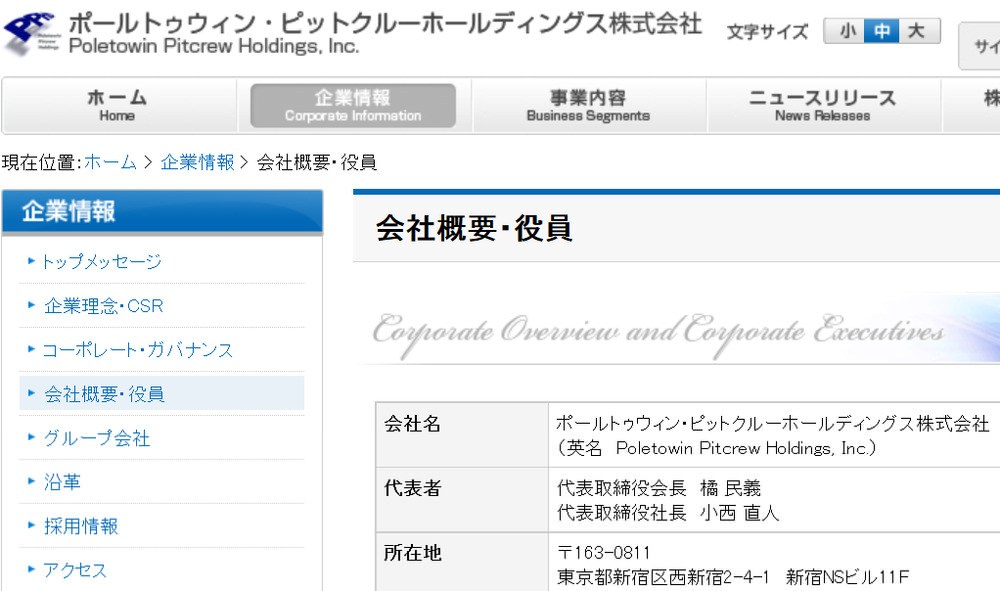Screen dimensions: 1000x591
Task: Open ニュースリリース News Releases tab
Action: (x=823, y=106)
